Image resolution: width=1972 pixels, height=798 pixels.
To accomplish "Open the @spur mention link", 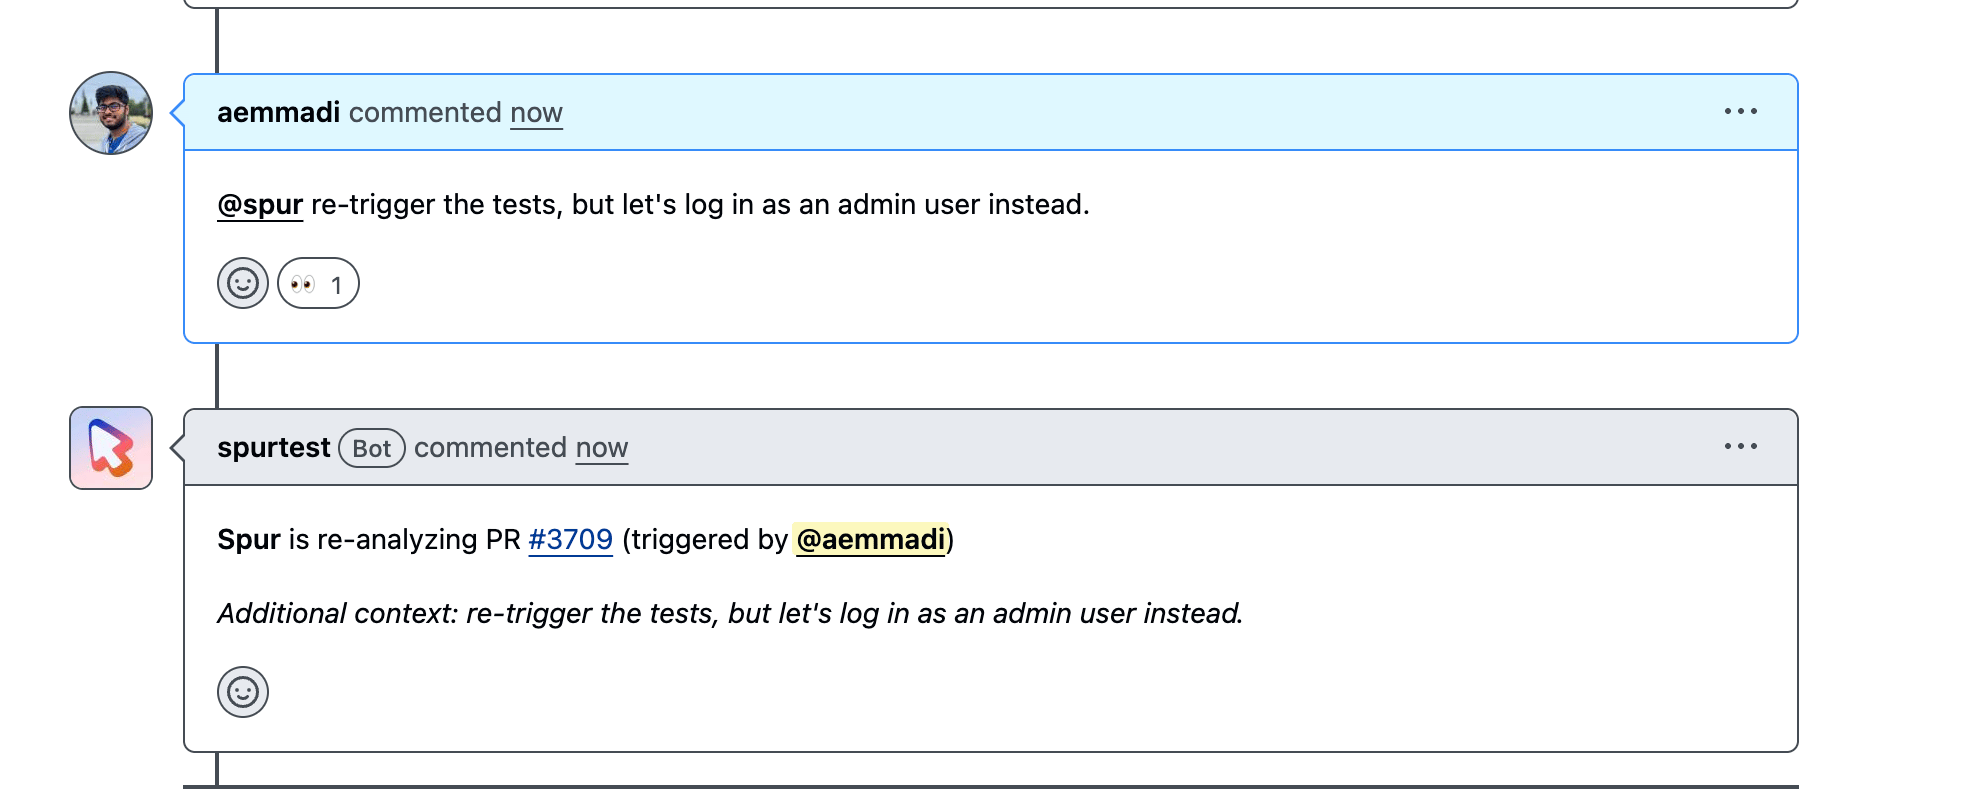I will pos(260,204).
